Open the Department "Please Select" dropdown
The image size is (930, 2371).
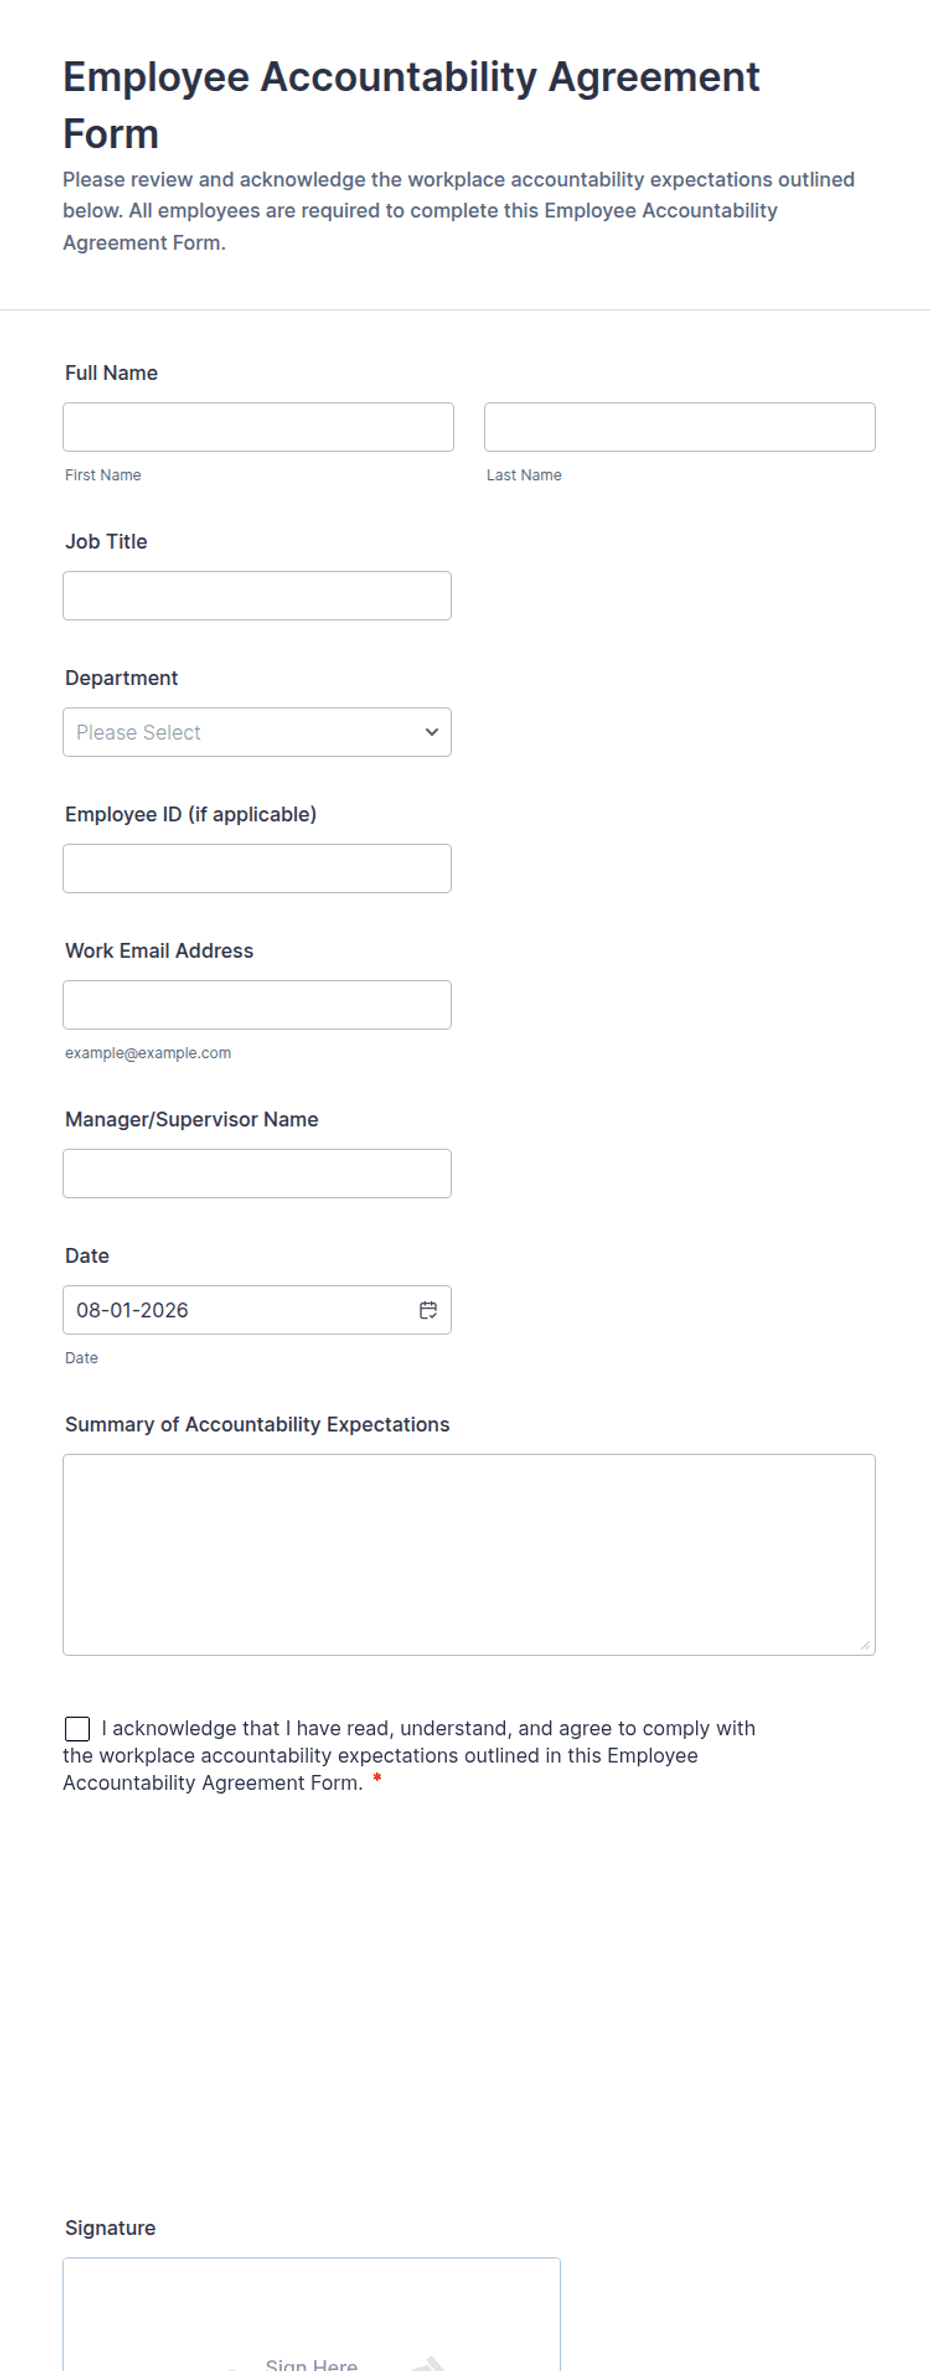(257, 732)
